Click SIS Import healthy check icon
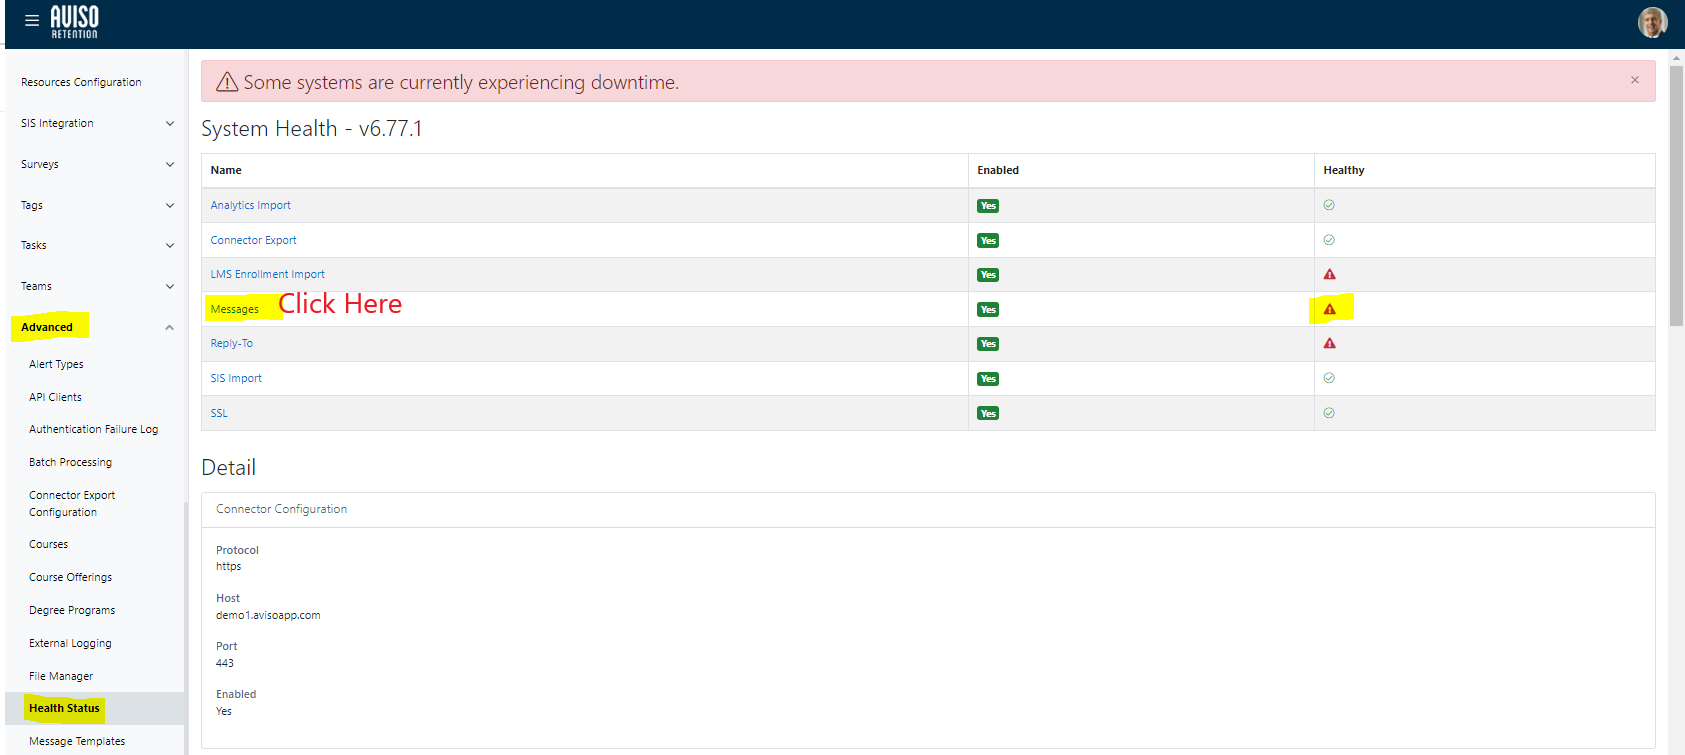The height and width of the screenshot is (755, 1685). [x=1329, y=378]
